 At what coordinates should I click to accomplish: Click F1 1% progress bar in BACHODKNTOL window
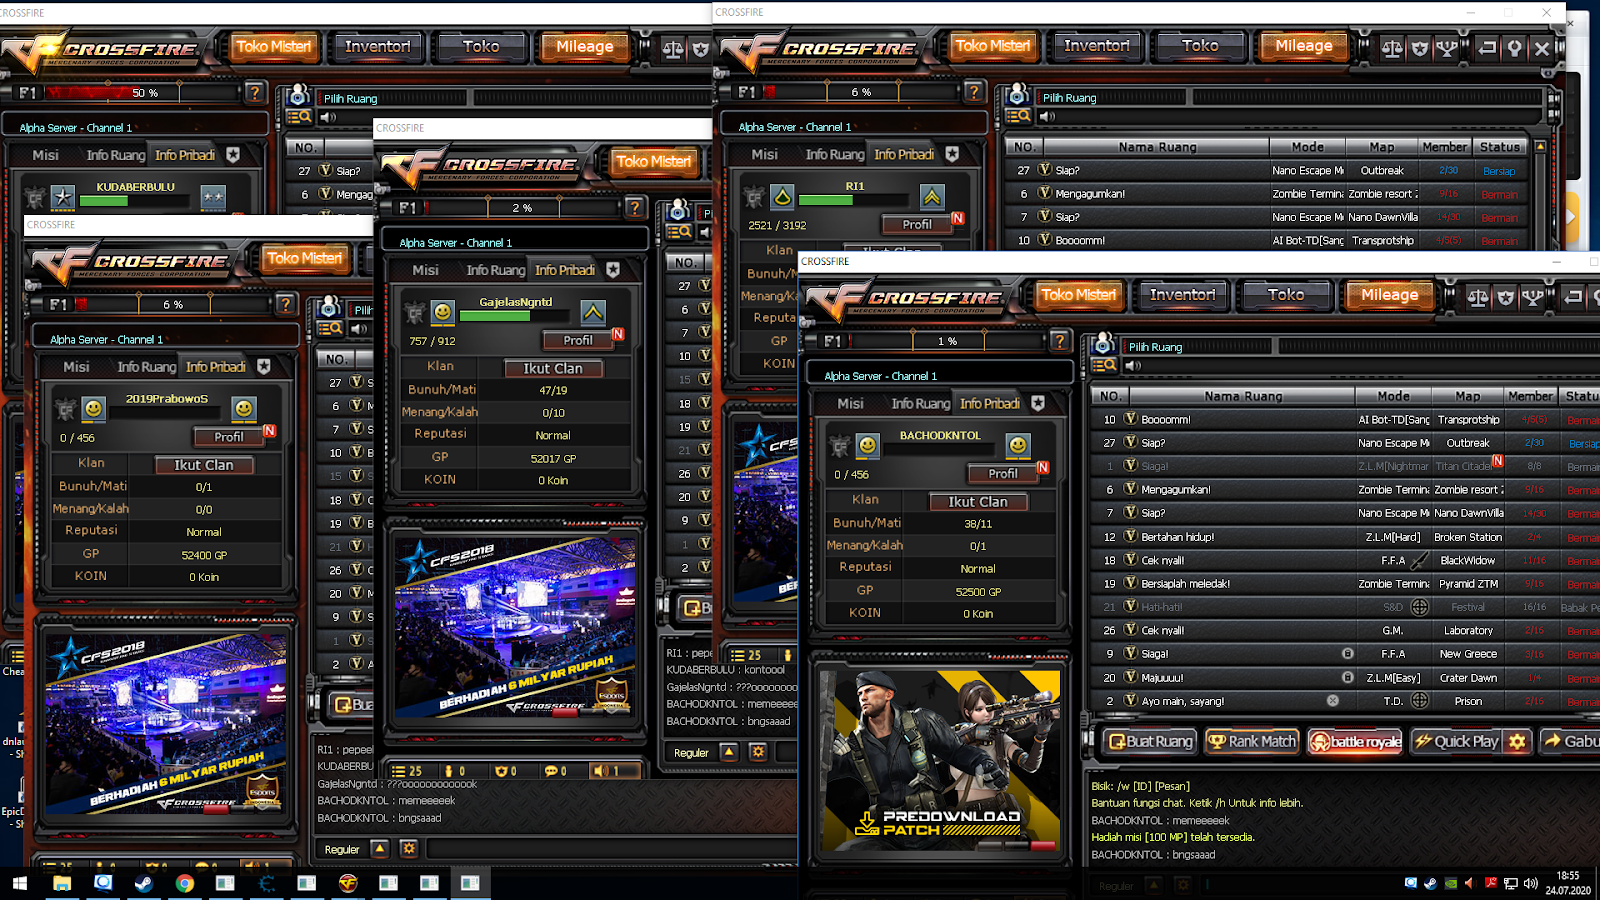click(x=946, y=341)
